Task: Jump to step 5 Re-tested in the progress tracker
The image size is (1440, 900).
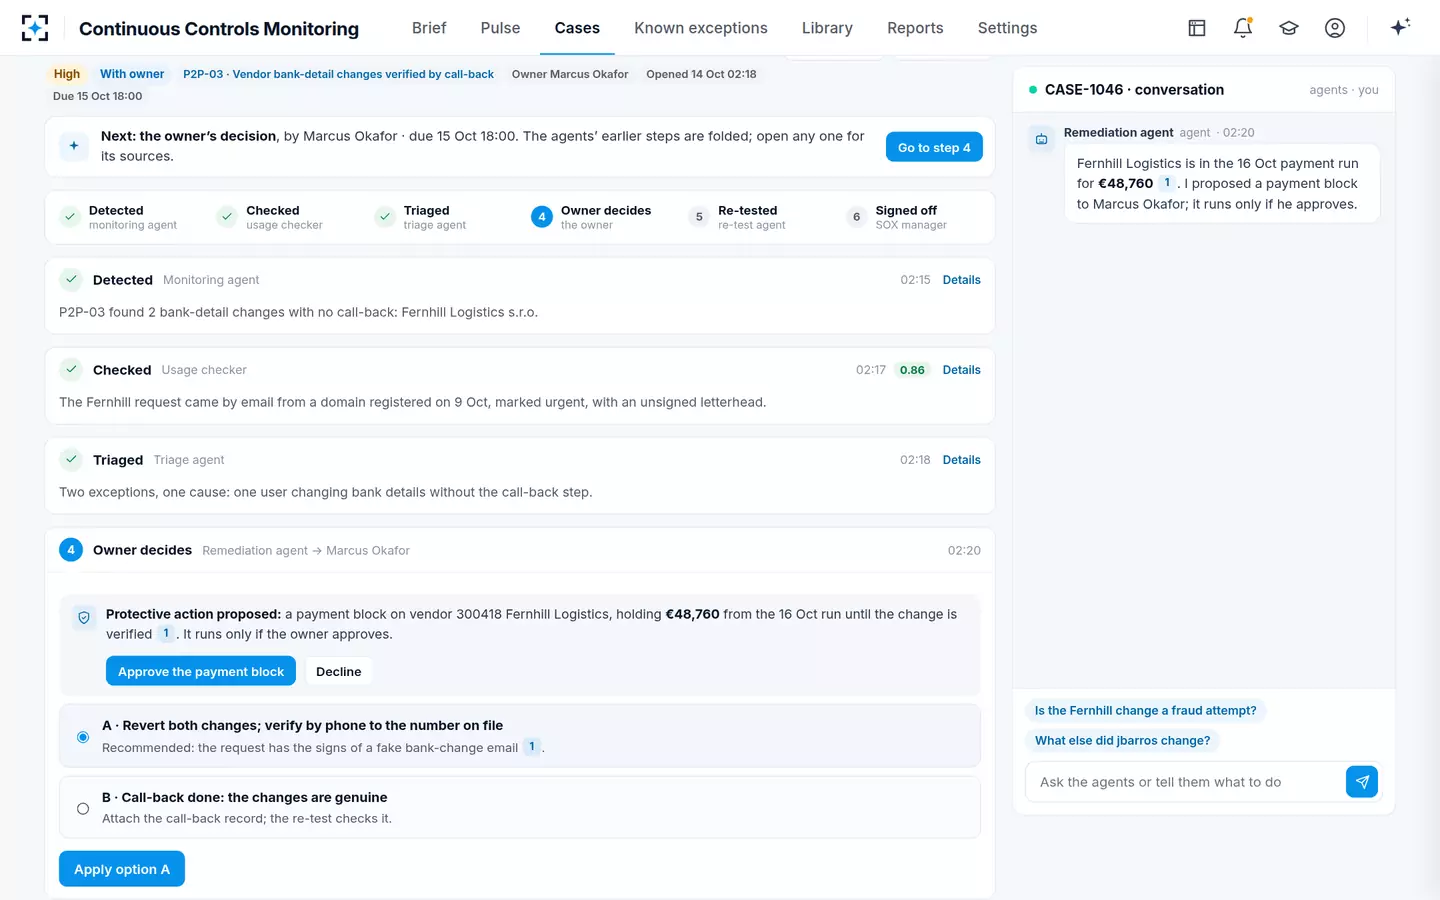Action: click(x=738, y=217)
